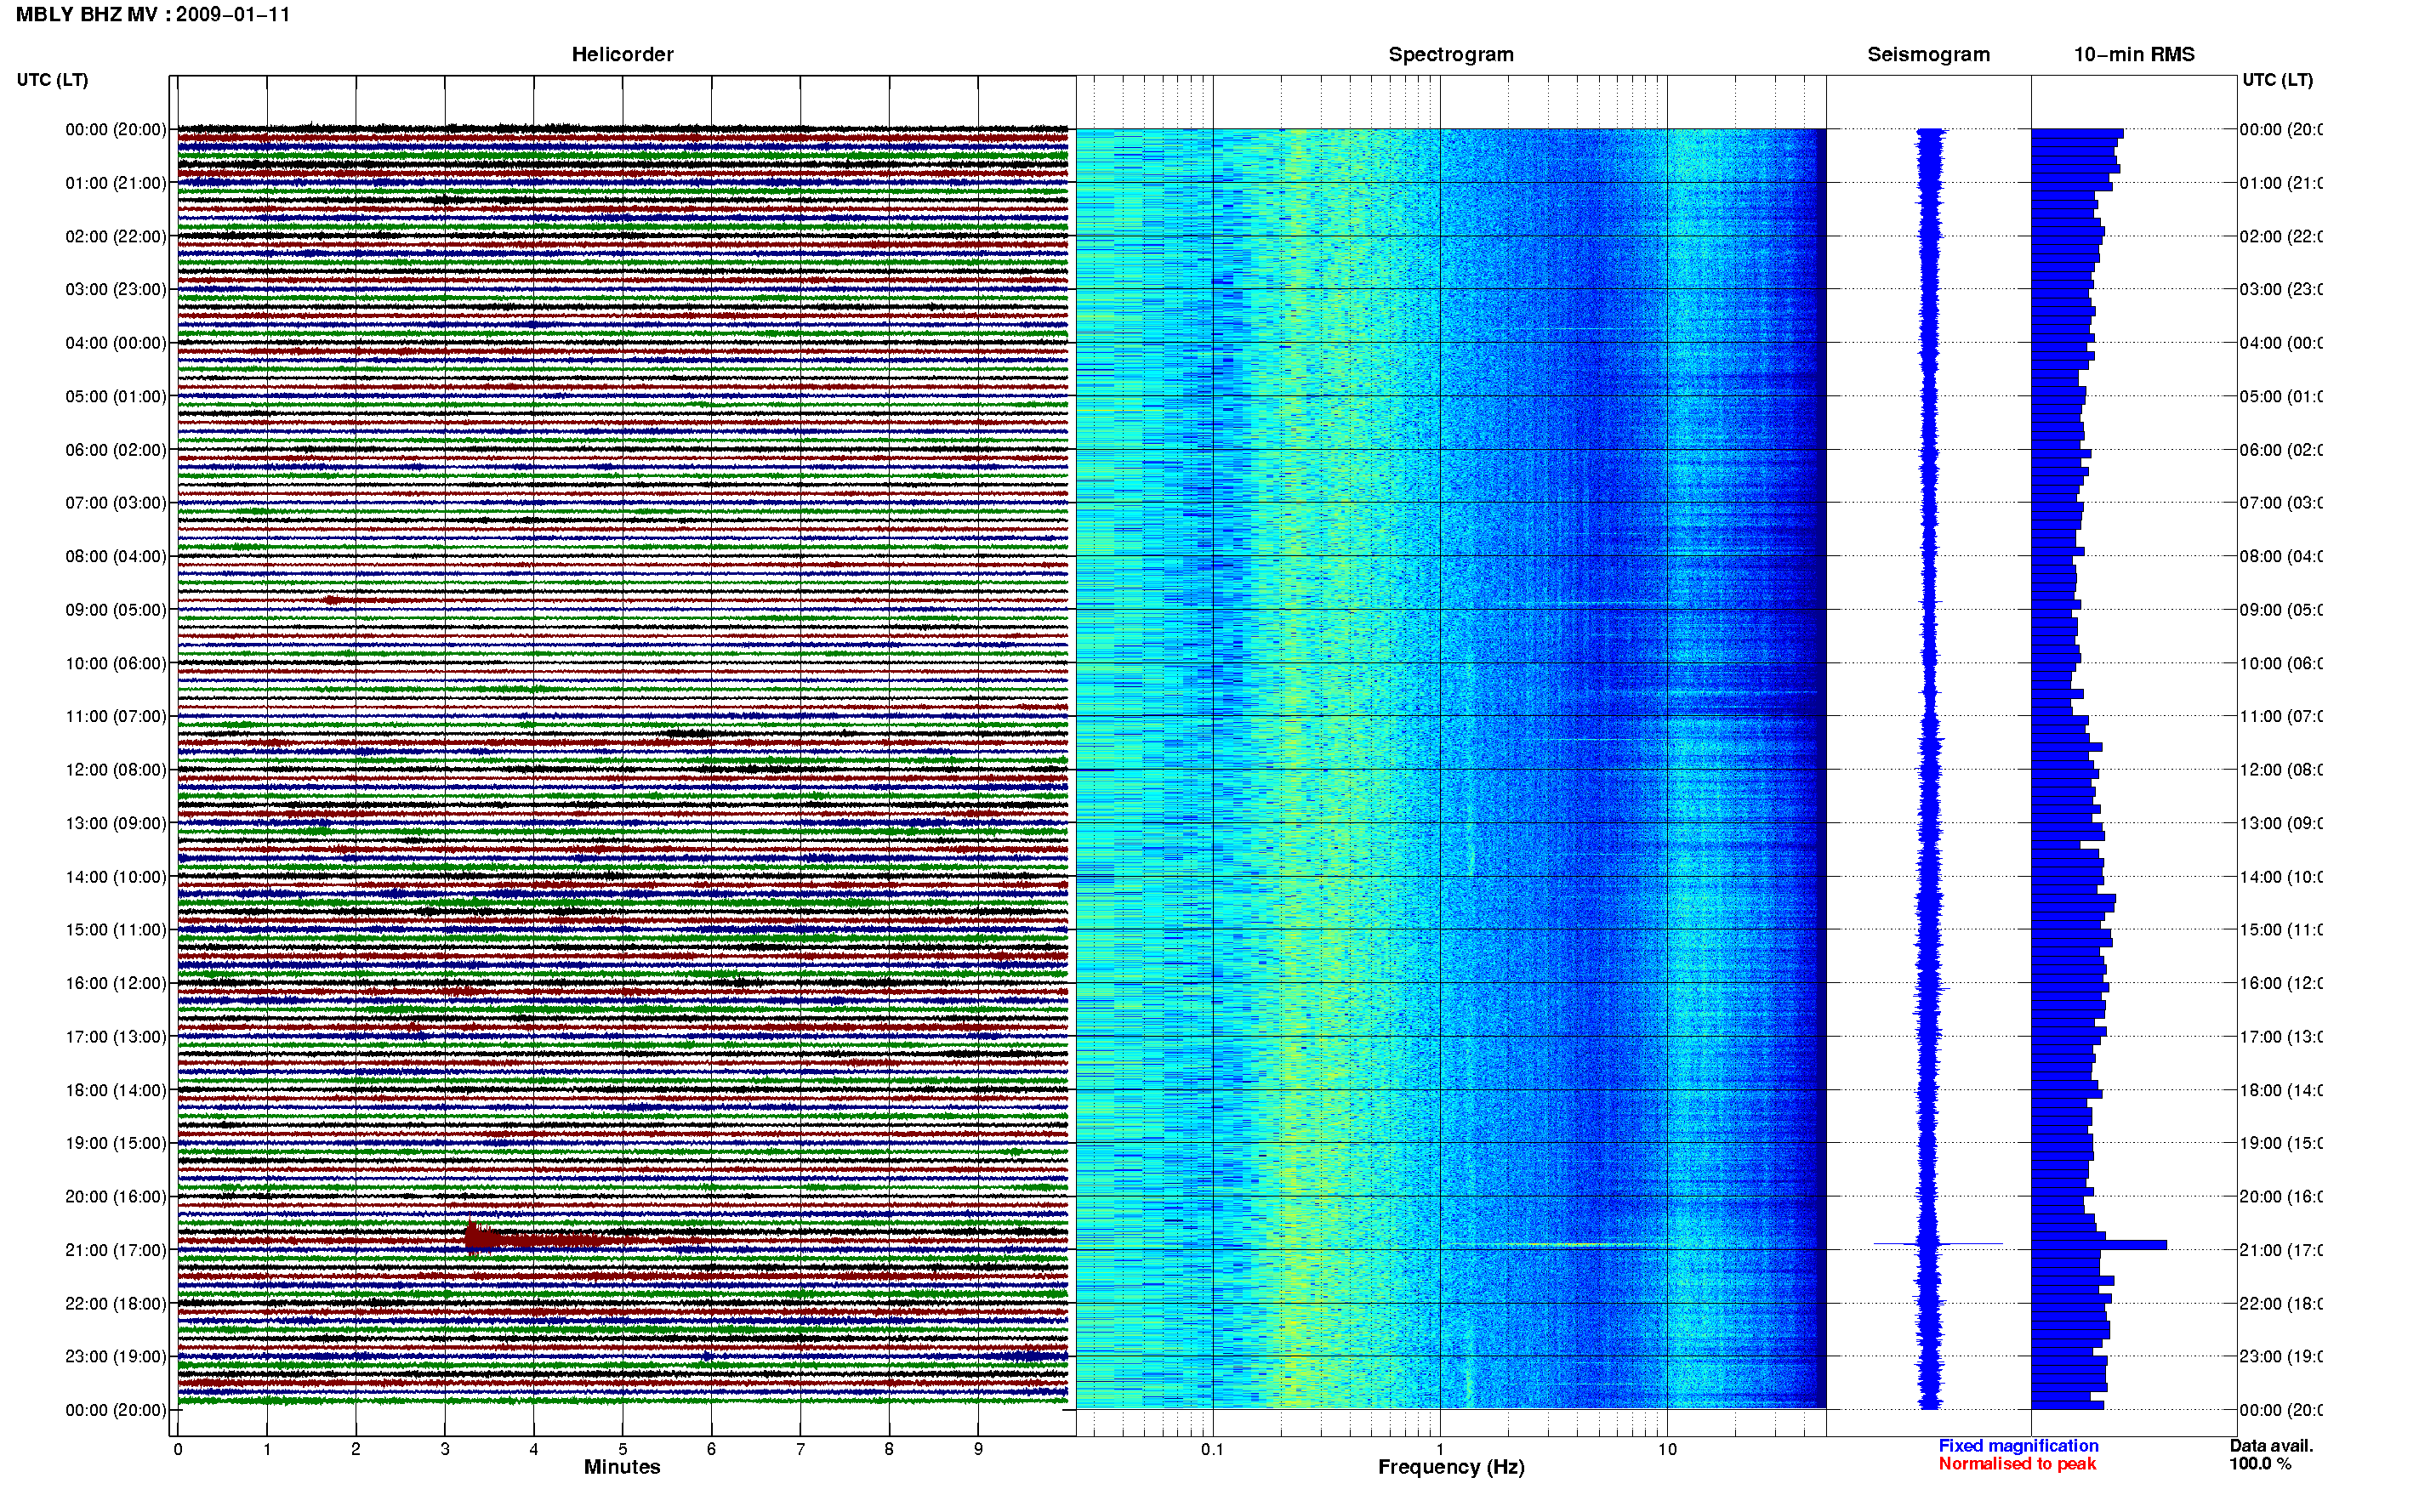
Task: Click the 'Frequency (Hz)' axis title
Action: 1451,1467
